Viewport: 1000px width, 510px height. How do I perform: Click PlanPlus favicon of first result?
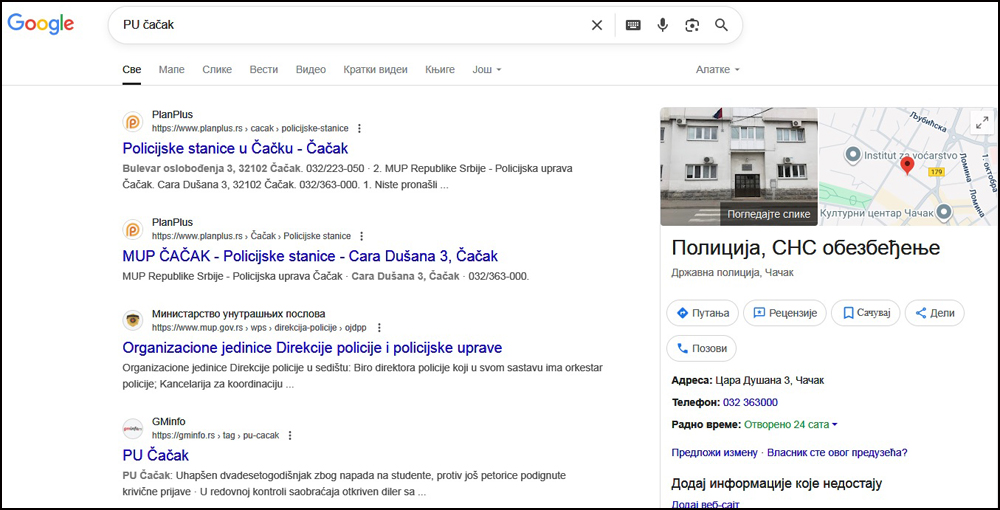133,121
